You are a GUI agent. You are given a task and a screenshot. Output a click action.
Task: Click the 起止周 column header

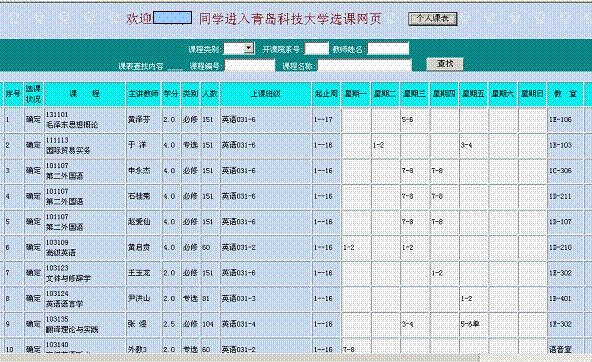(327, 94)
